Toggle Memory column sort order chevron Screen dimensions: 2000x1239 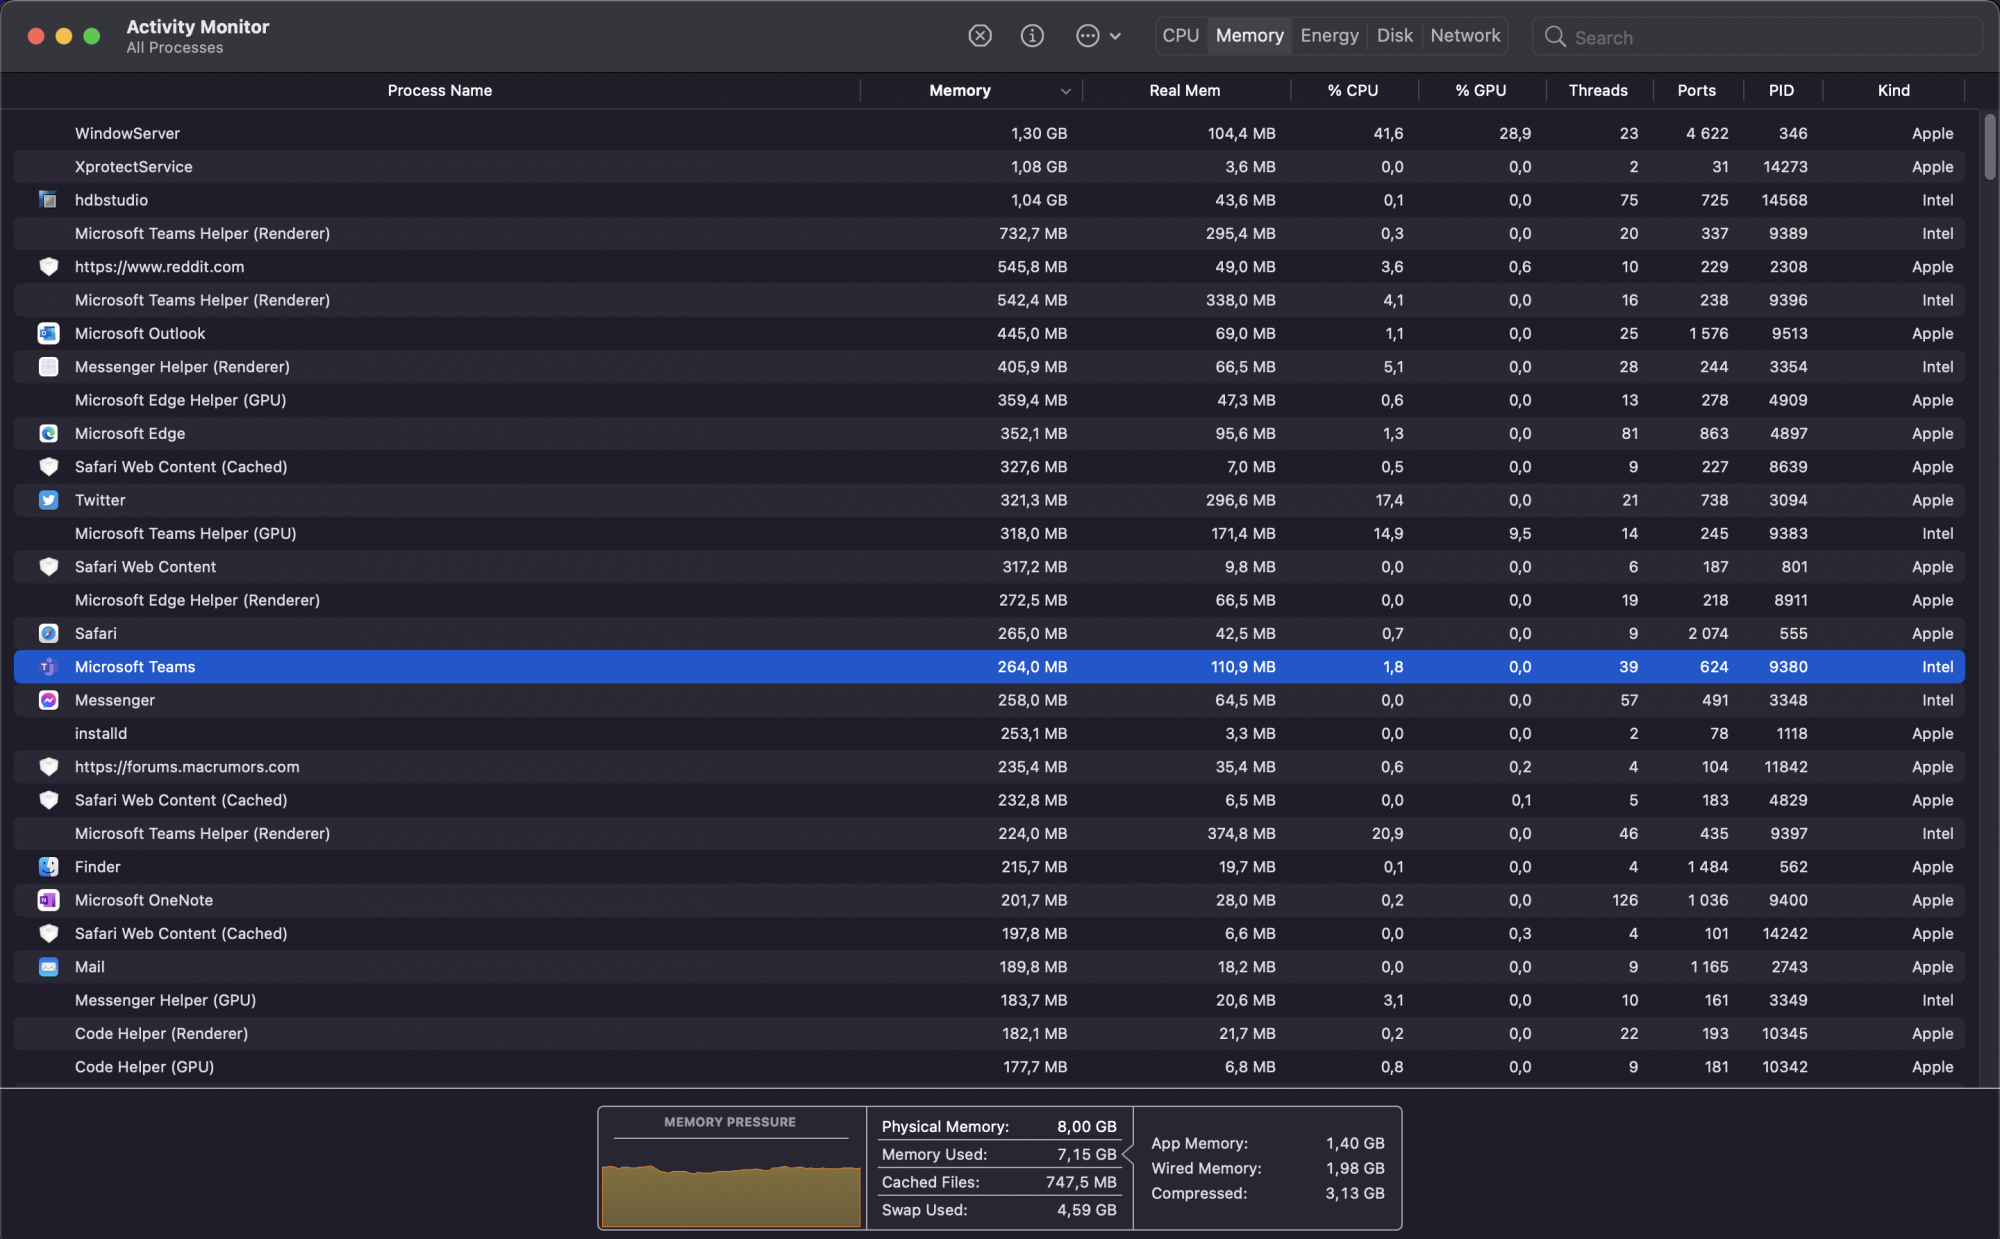[1065, 91]
